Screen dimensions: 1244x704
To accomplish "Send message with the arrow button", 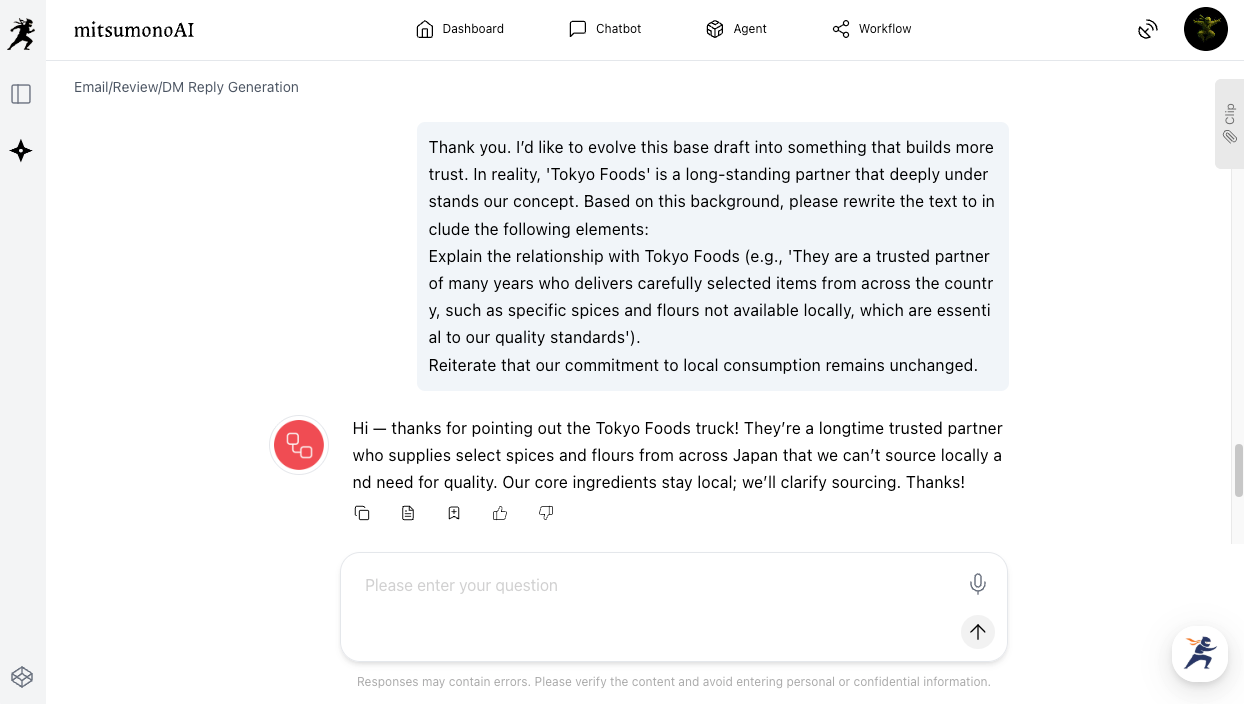I will pos(977,631).
